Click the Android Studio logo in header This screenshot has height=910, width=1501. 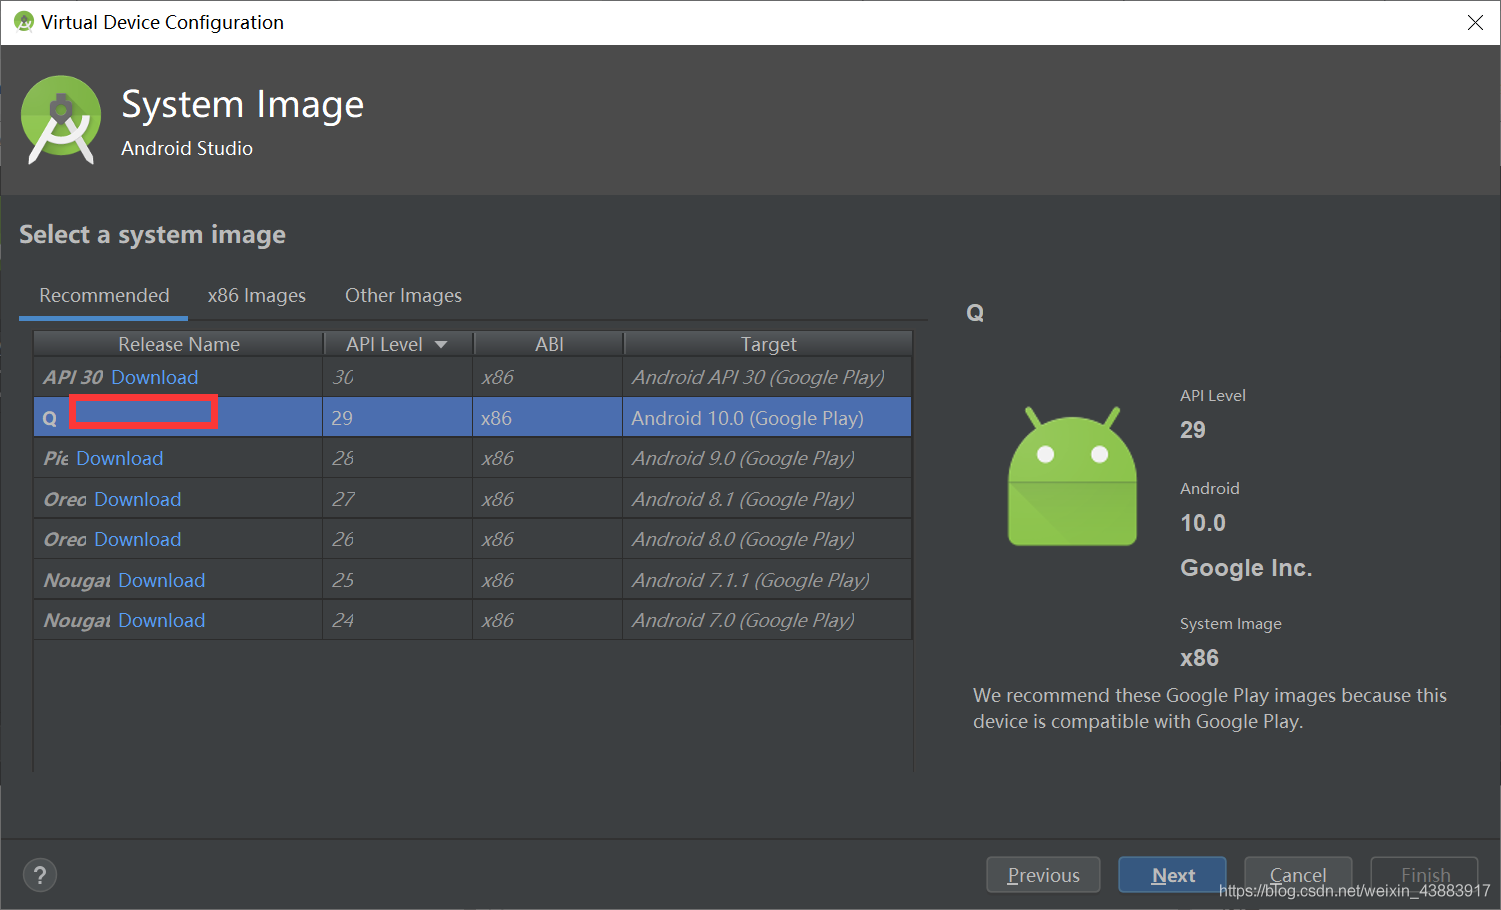(61, 120)
